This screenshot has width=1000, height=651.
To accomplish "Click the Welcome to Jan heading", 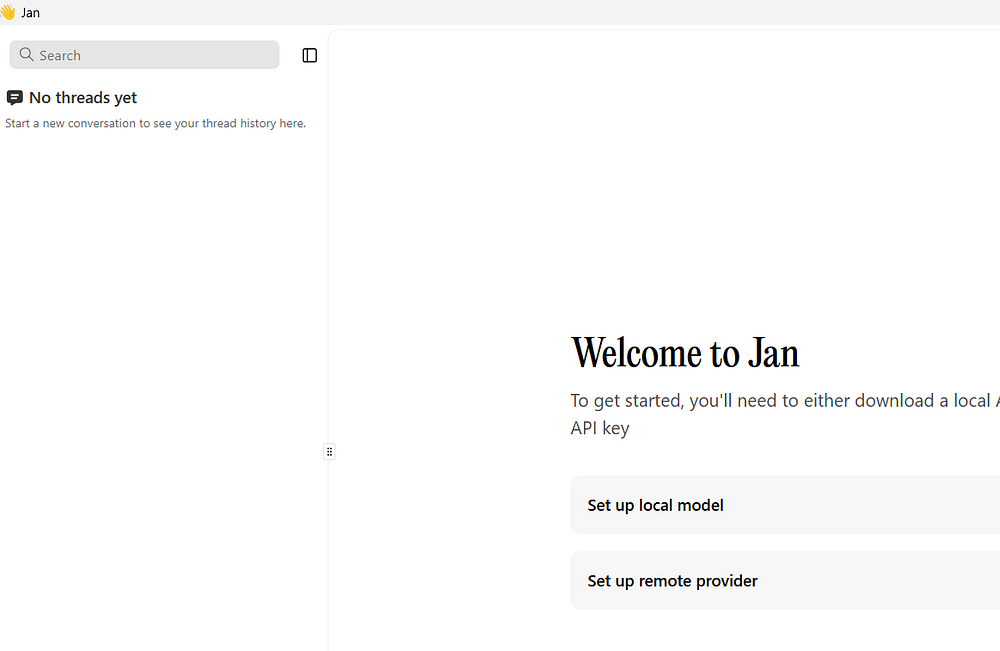I will (685, 353).
